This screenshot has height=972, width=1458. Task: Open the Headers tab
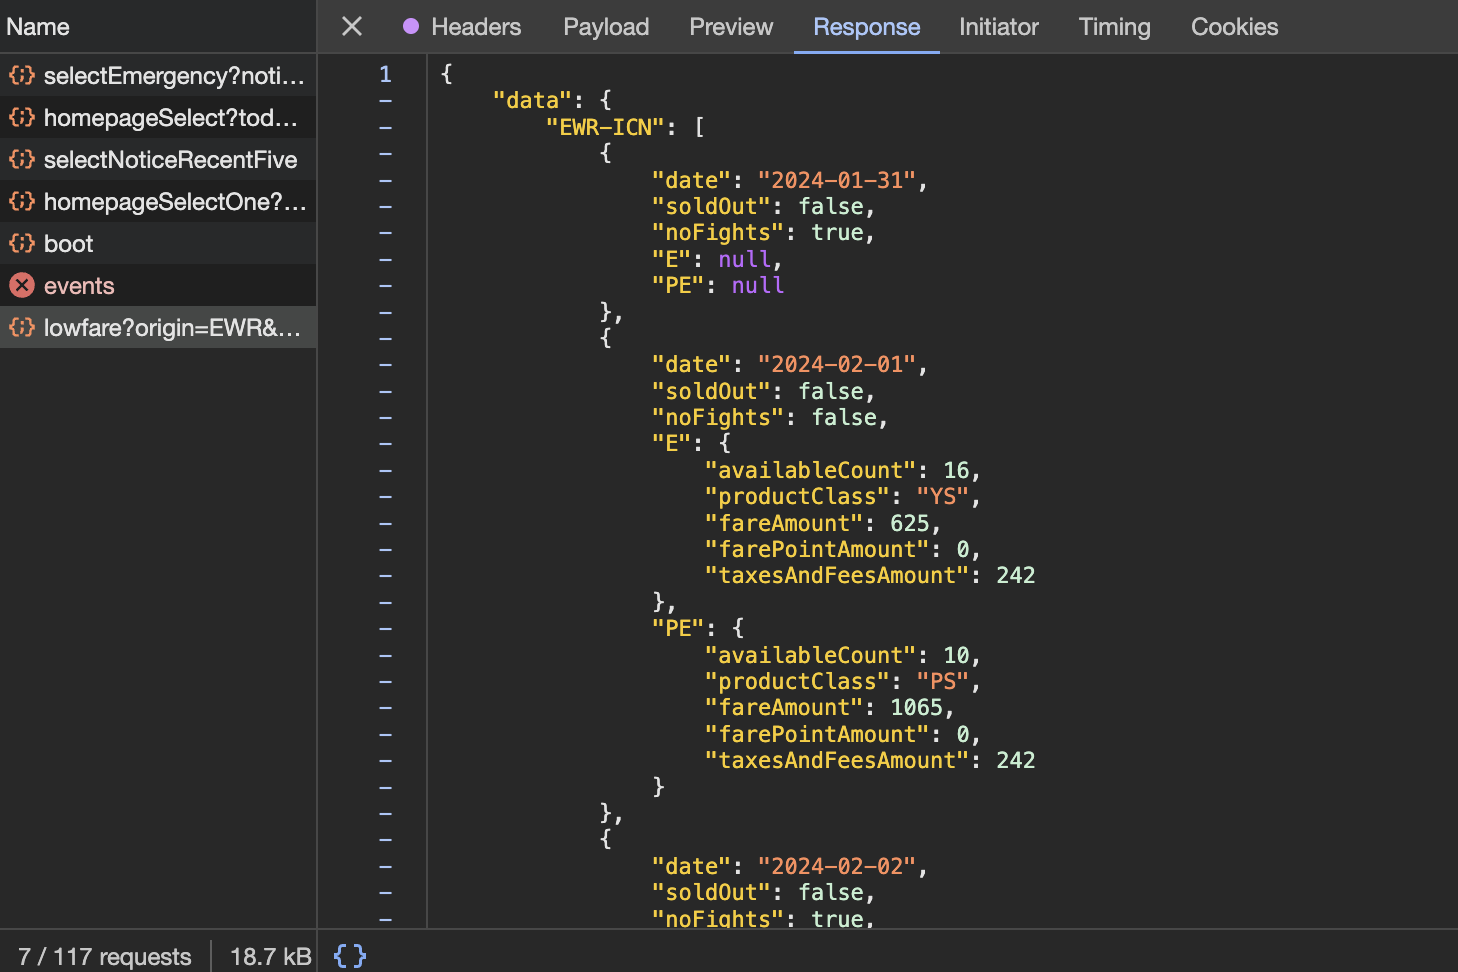click(x=476, y=27)
